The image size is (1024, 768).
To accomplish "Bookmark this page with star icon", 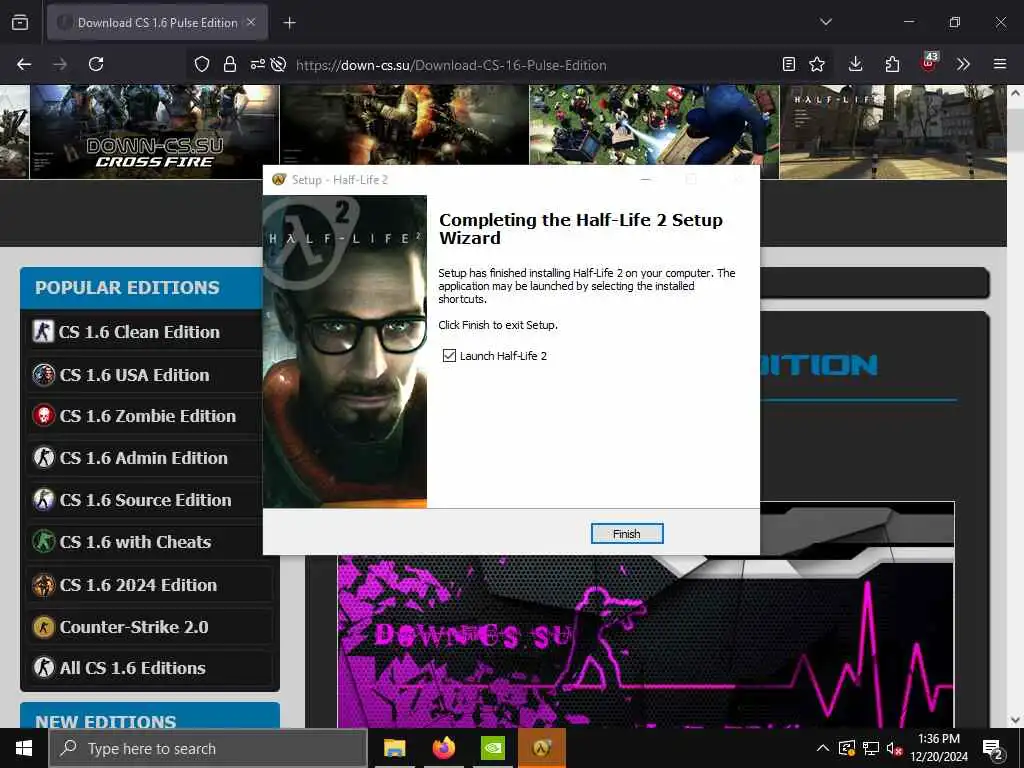I will (817, 64).
